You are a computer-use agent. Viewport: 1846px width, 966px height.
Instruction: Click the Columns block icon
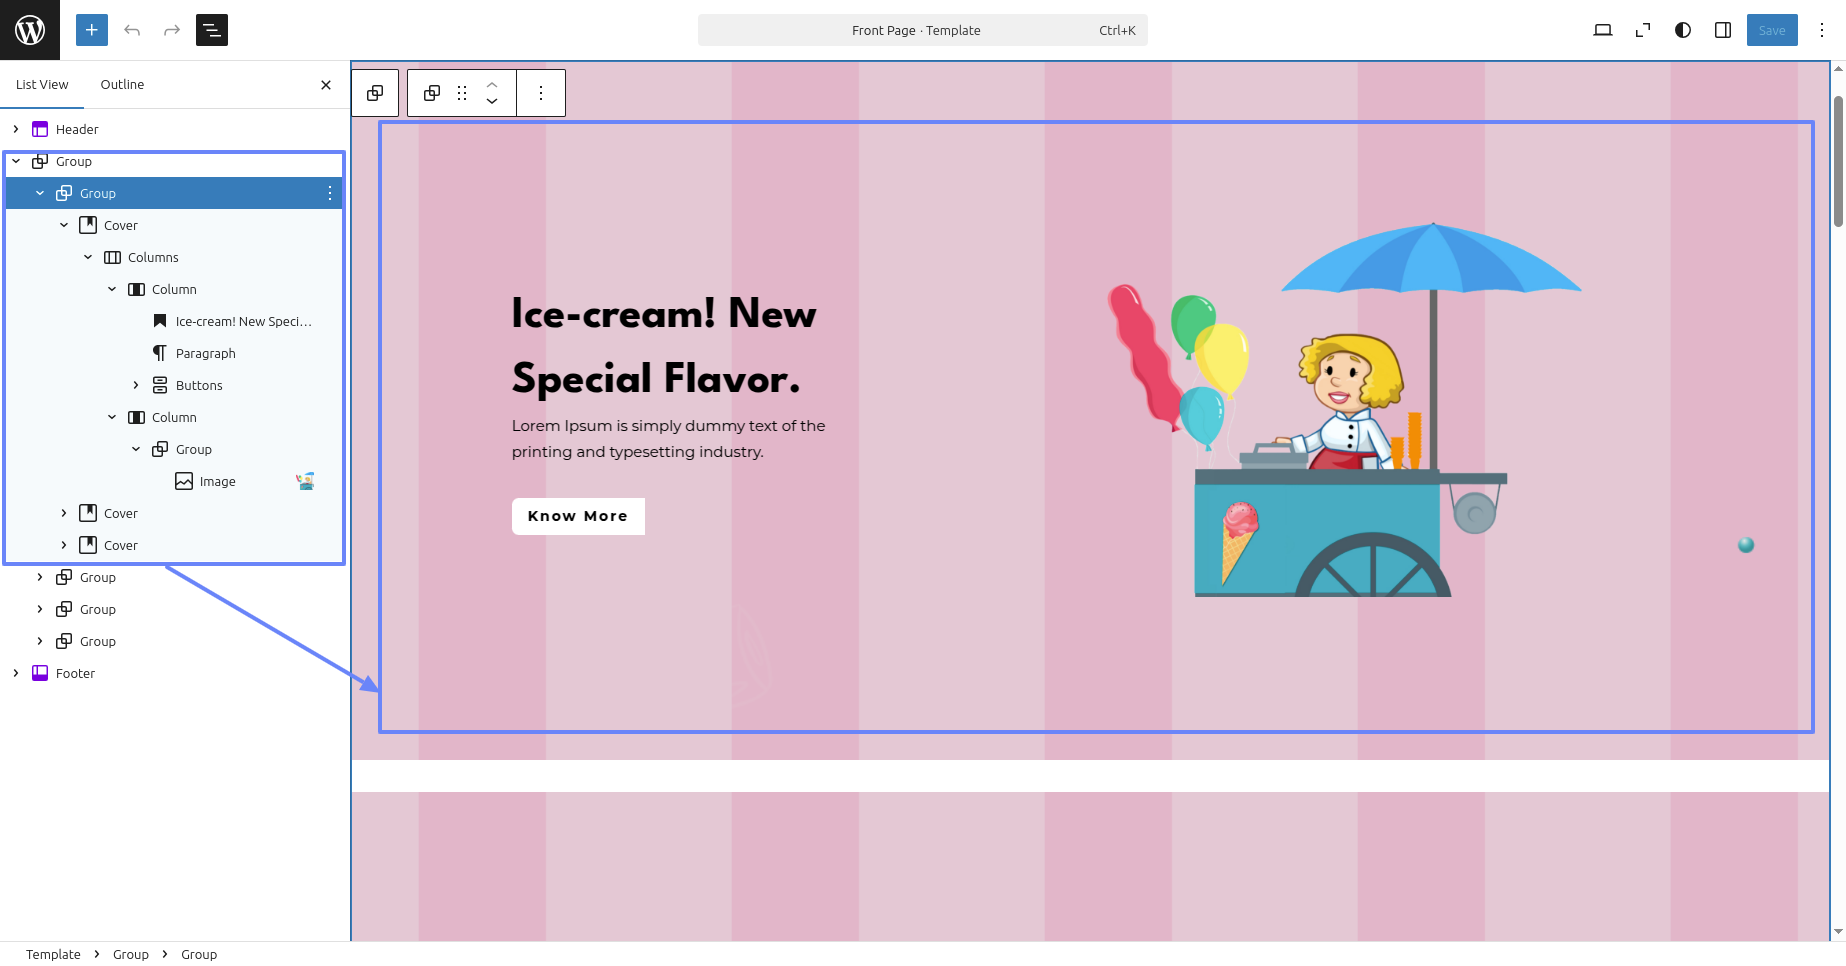coord(112,257)
